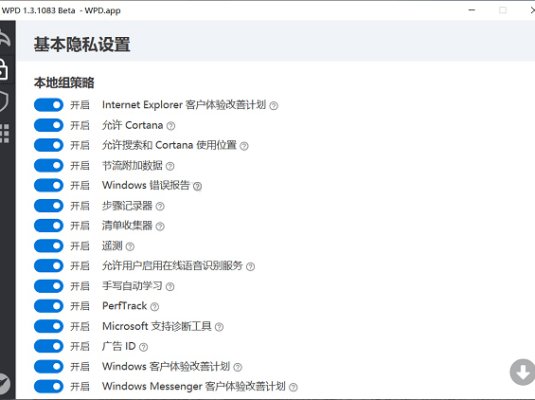
Task: Show help icon beside PerfTrack
Action: coord(155,307)
